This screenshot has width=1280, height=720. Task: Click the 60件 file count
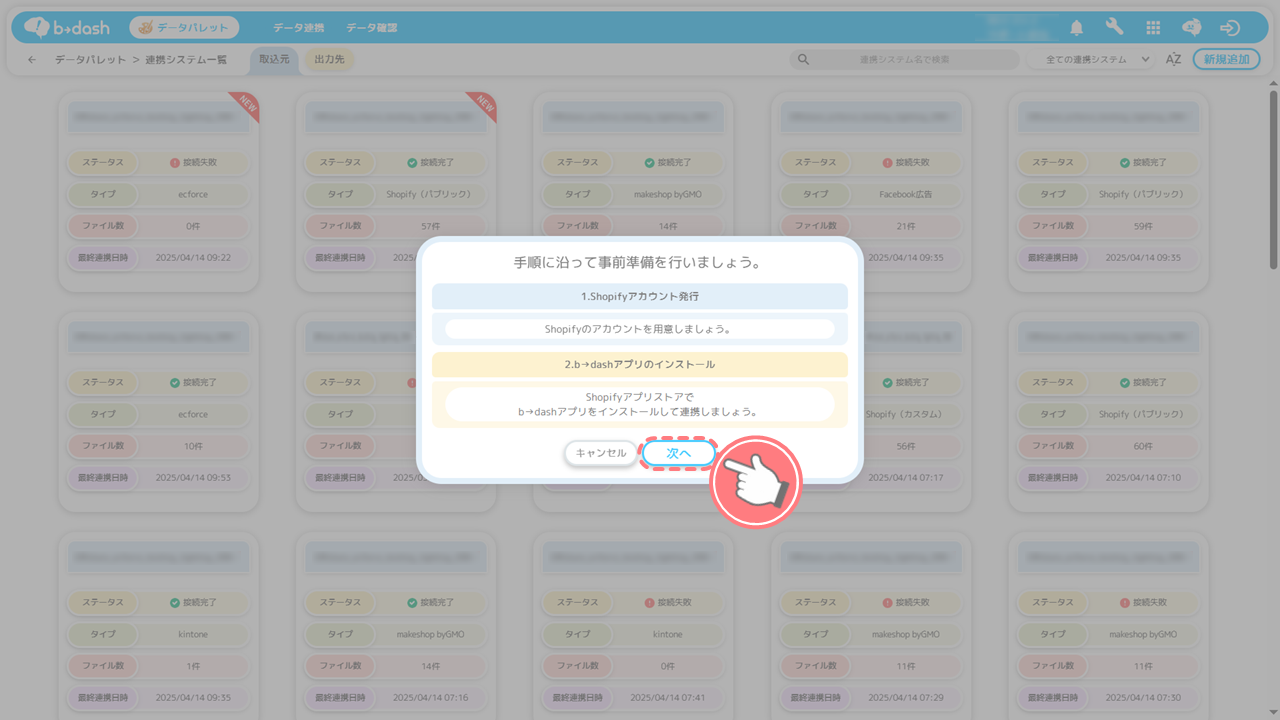(x=1141, y=446)
